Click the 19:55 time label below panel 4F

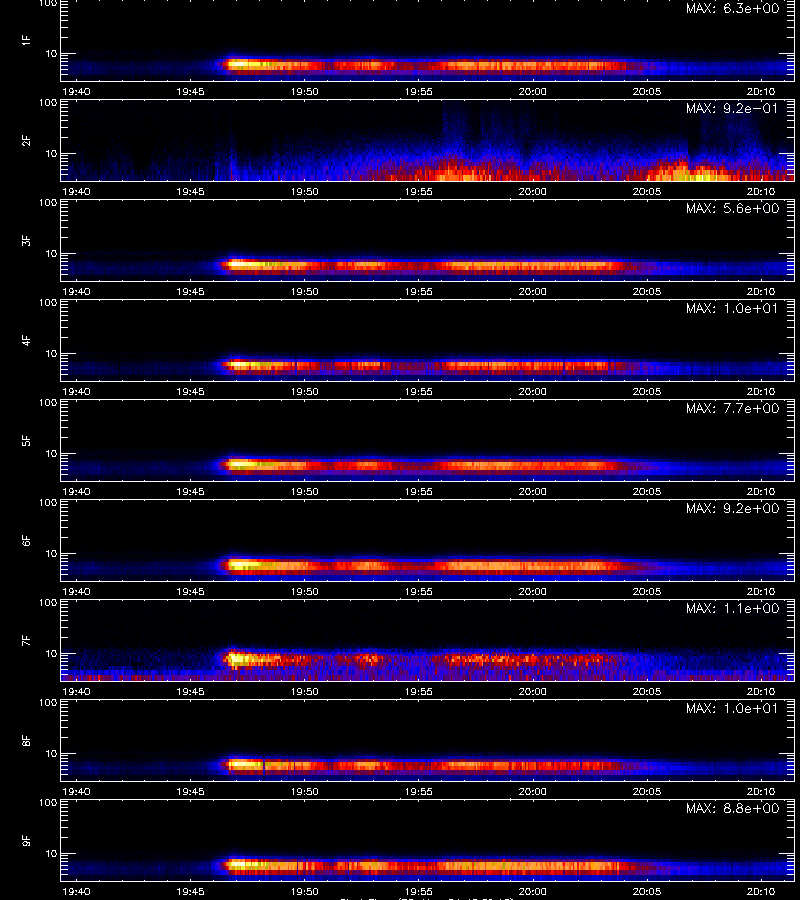pos(418,391)
